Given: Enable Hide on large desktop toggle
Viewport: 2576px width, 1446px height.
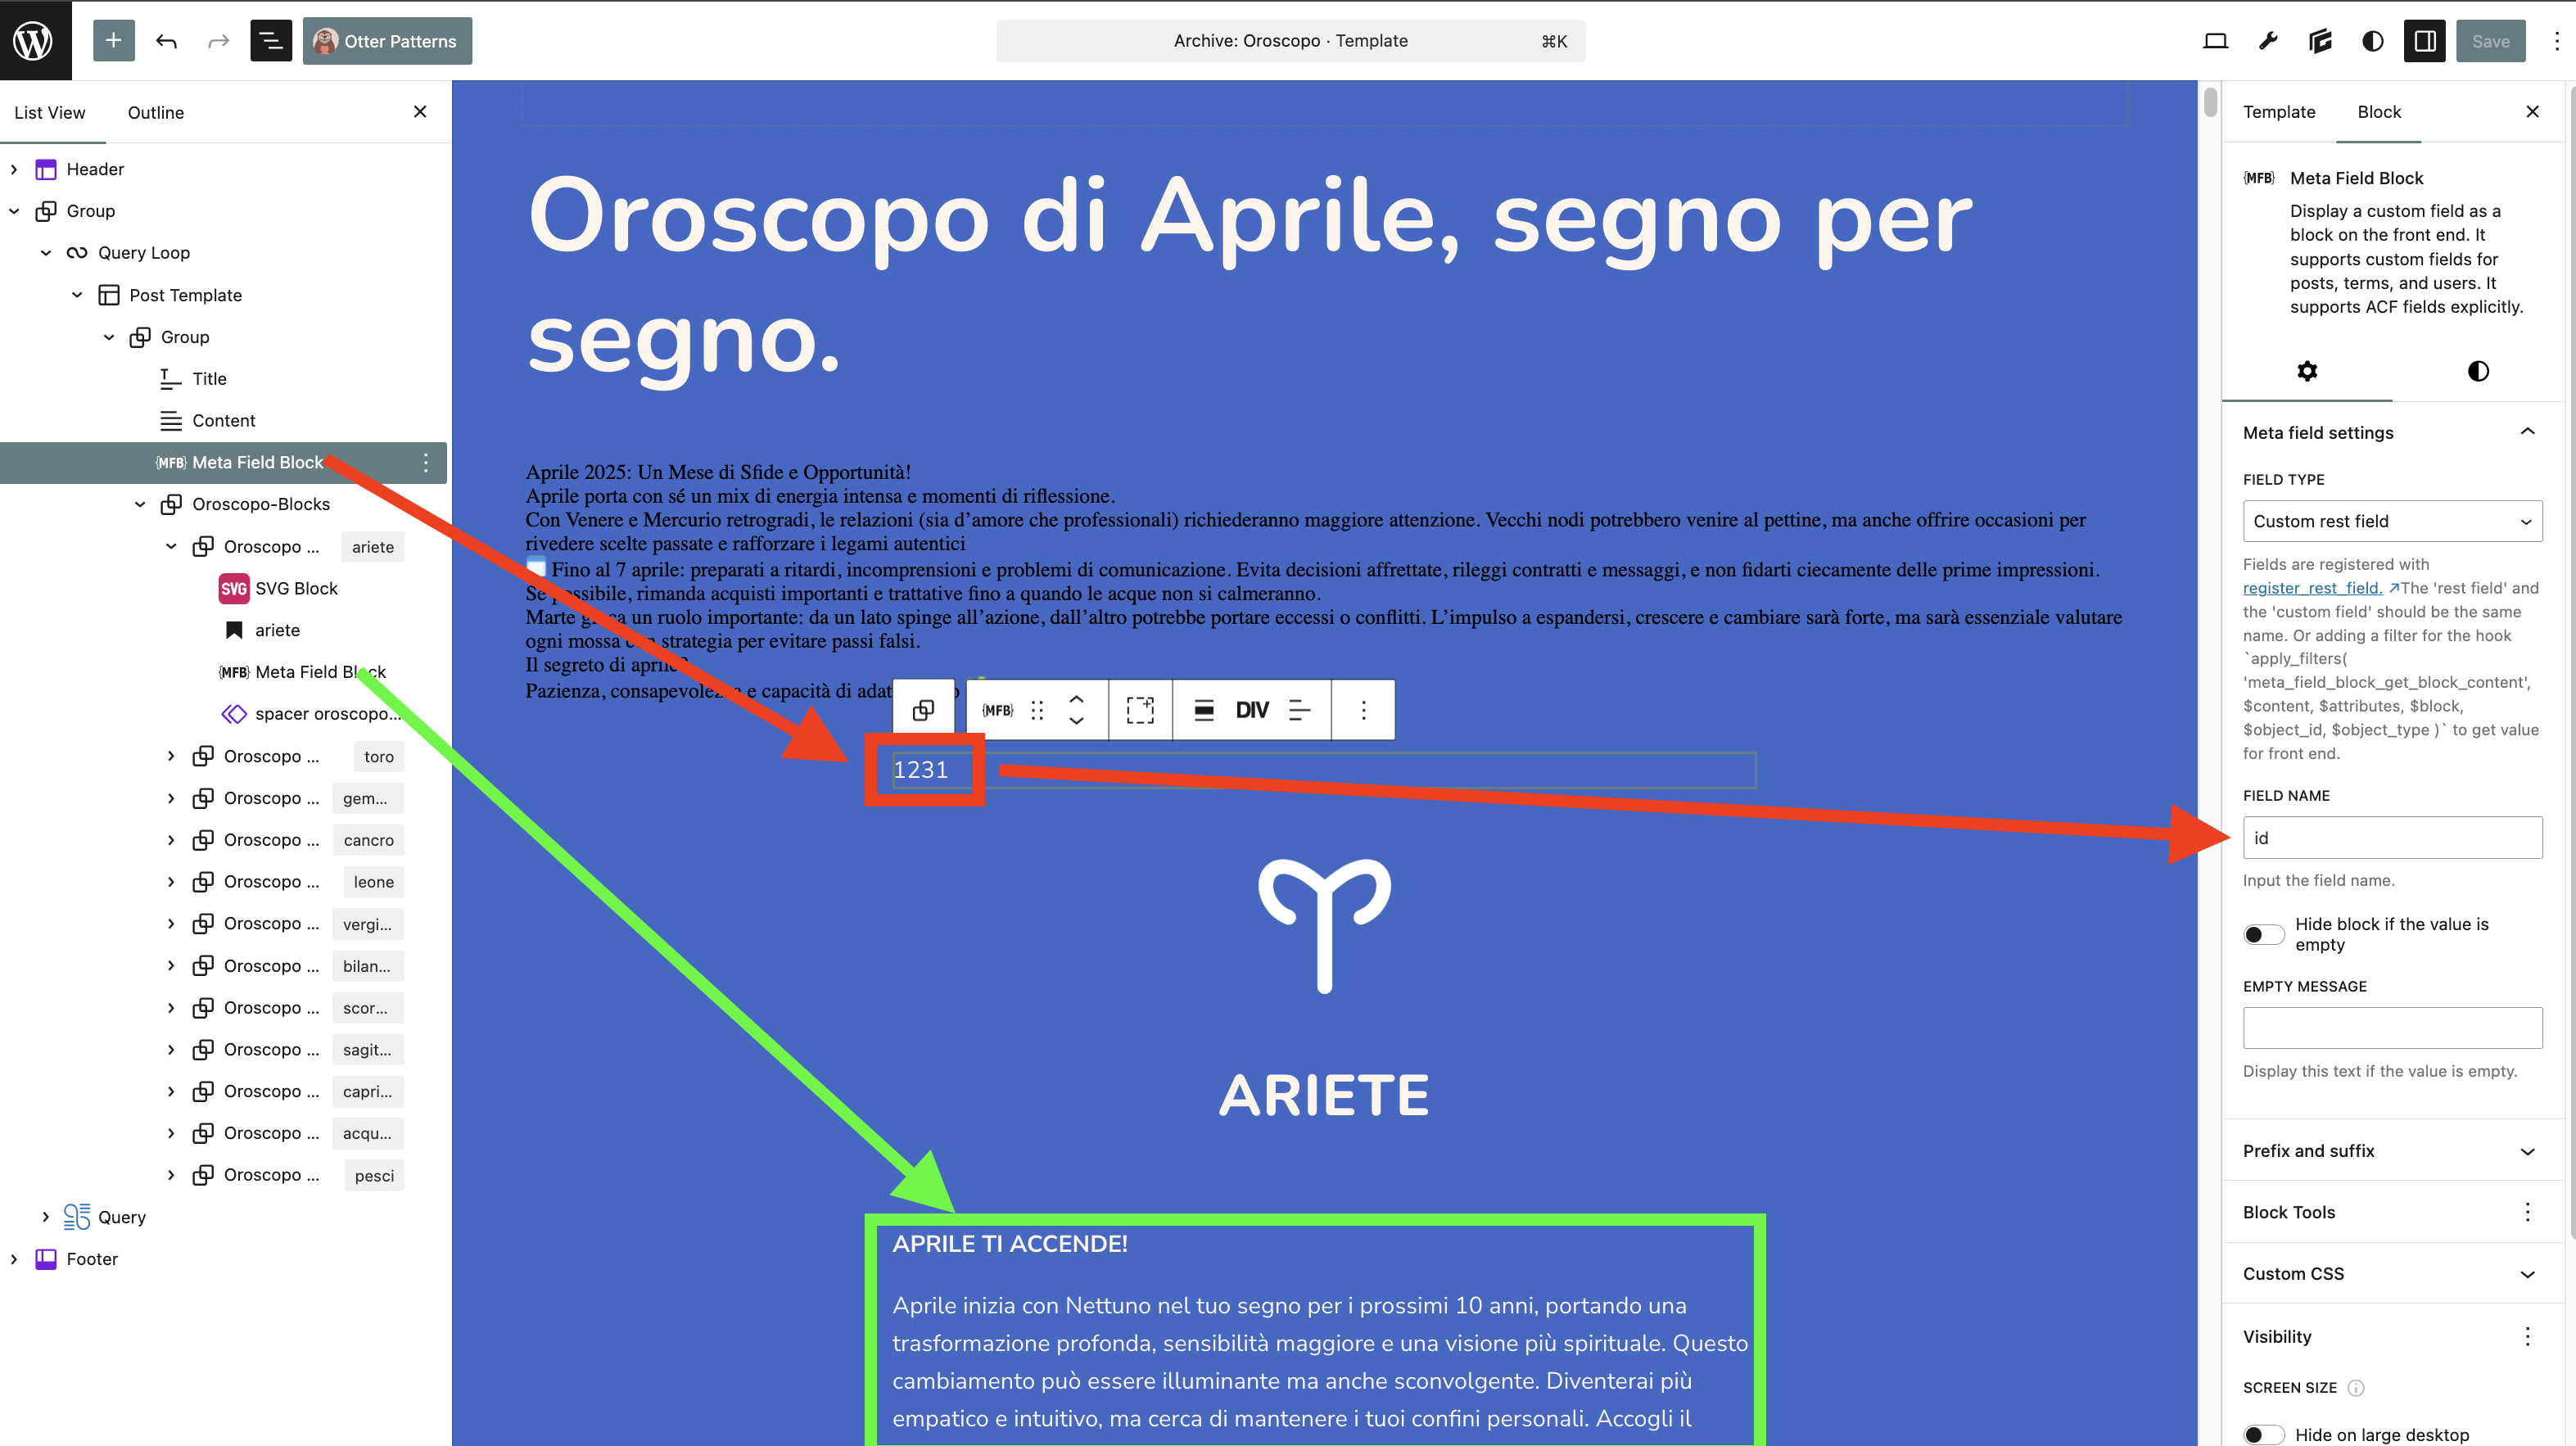Looking at the screenshot, I should tap(2263, 1434).
